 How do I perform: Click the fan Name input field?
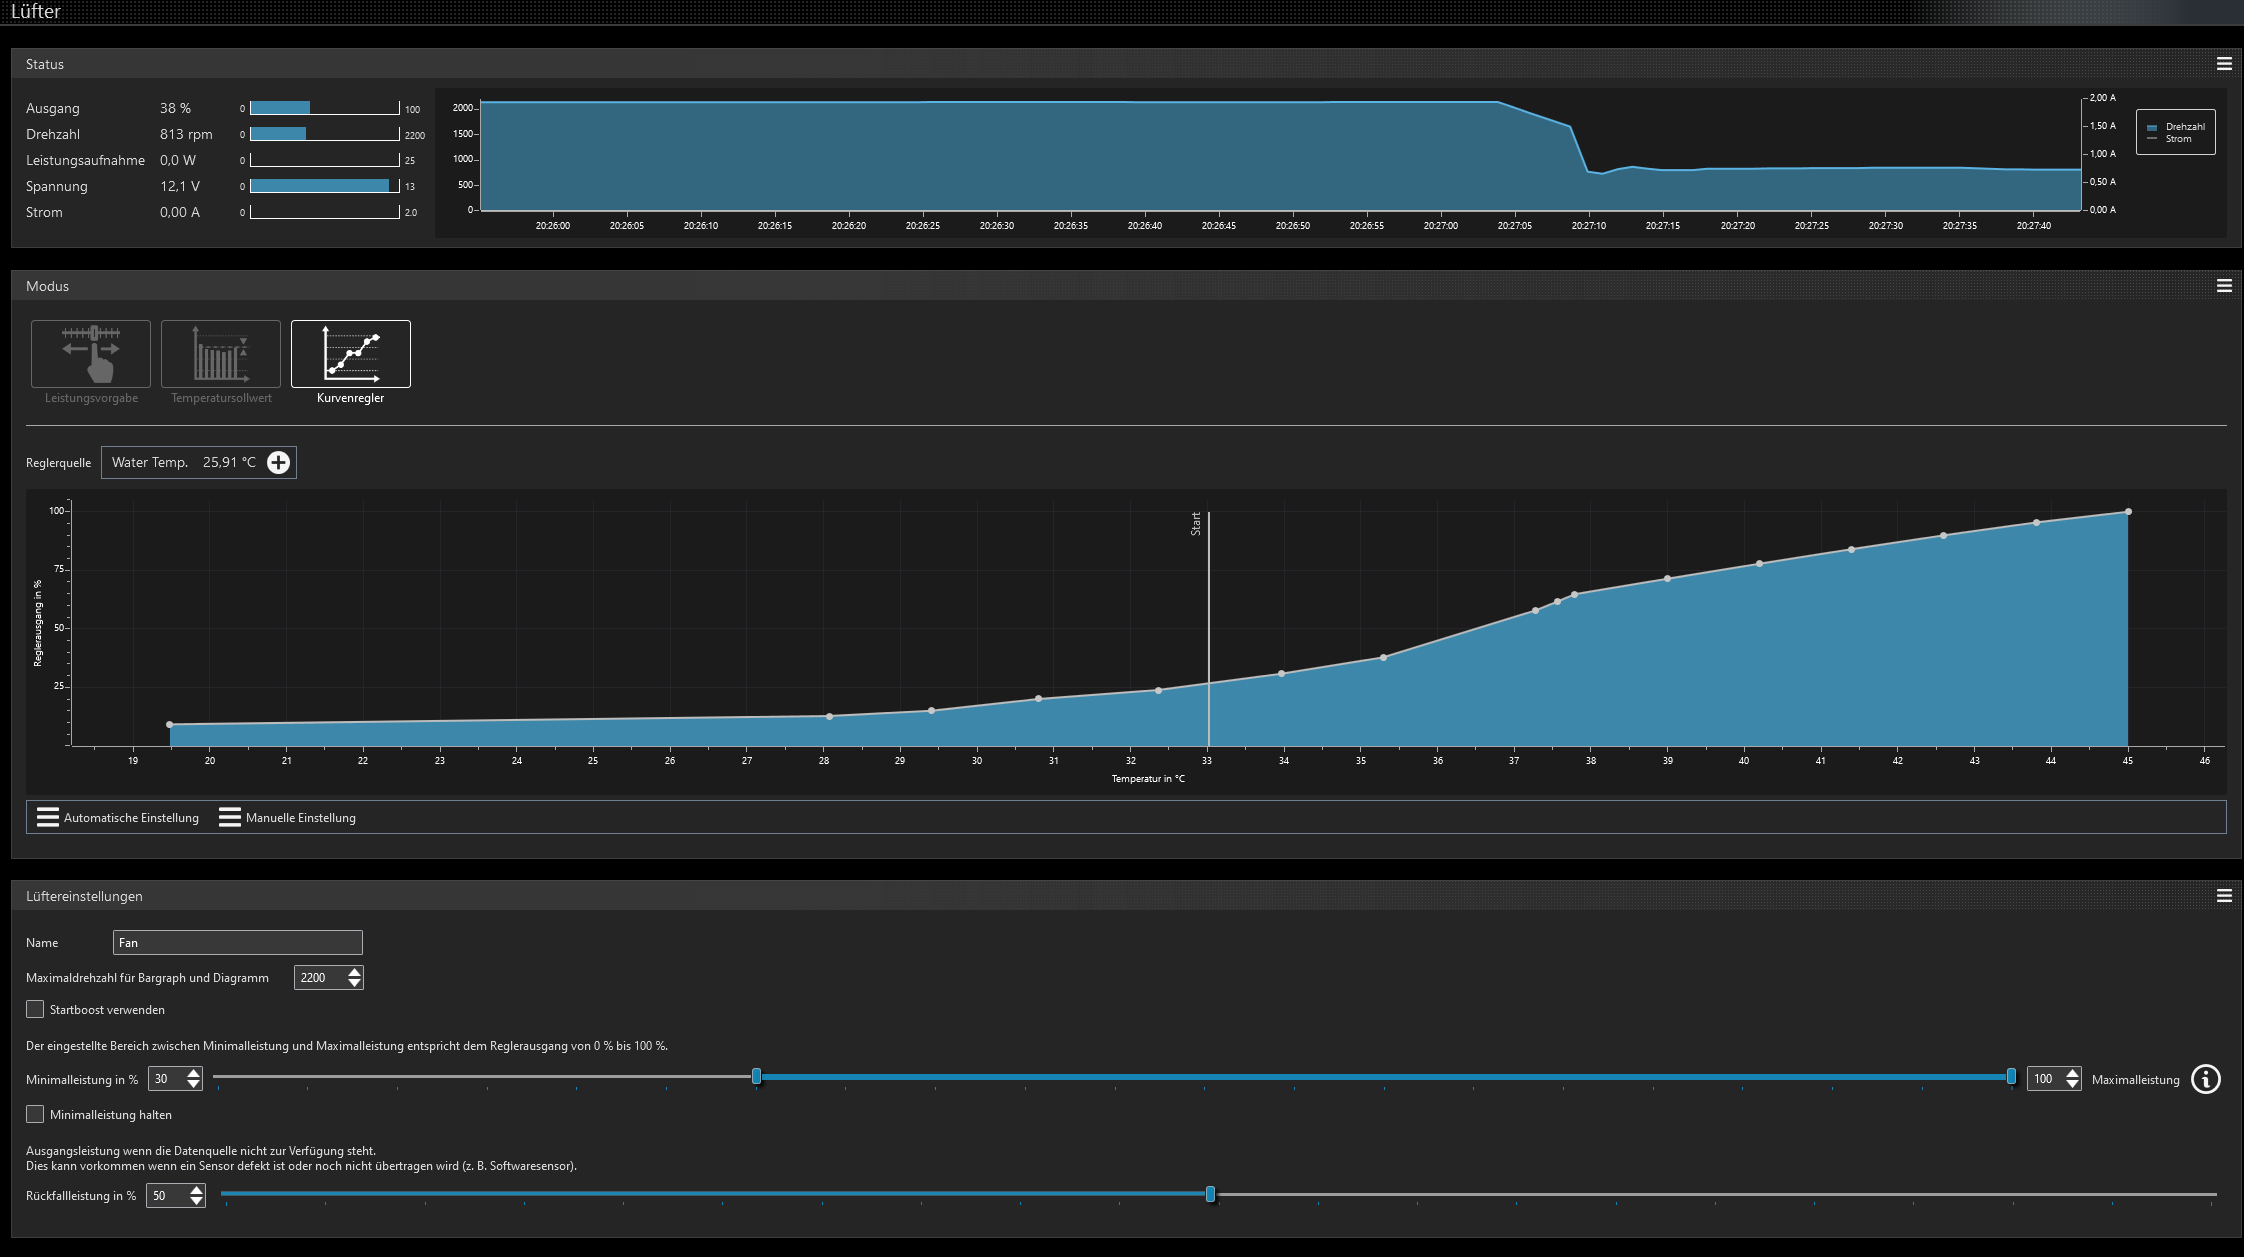237,942
